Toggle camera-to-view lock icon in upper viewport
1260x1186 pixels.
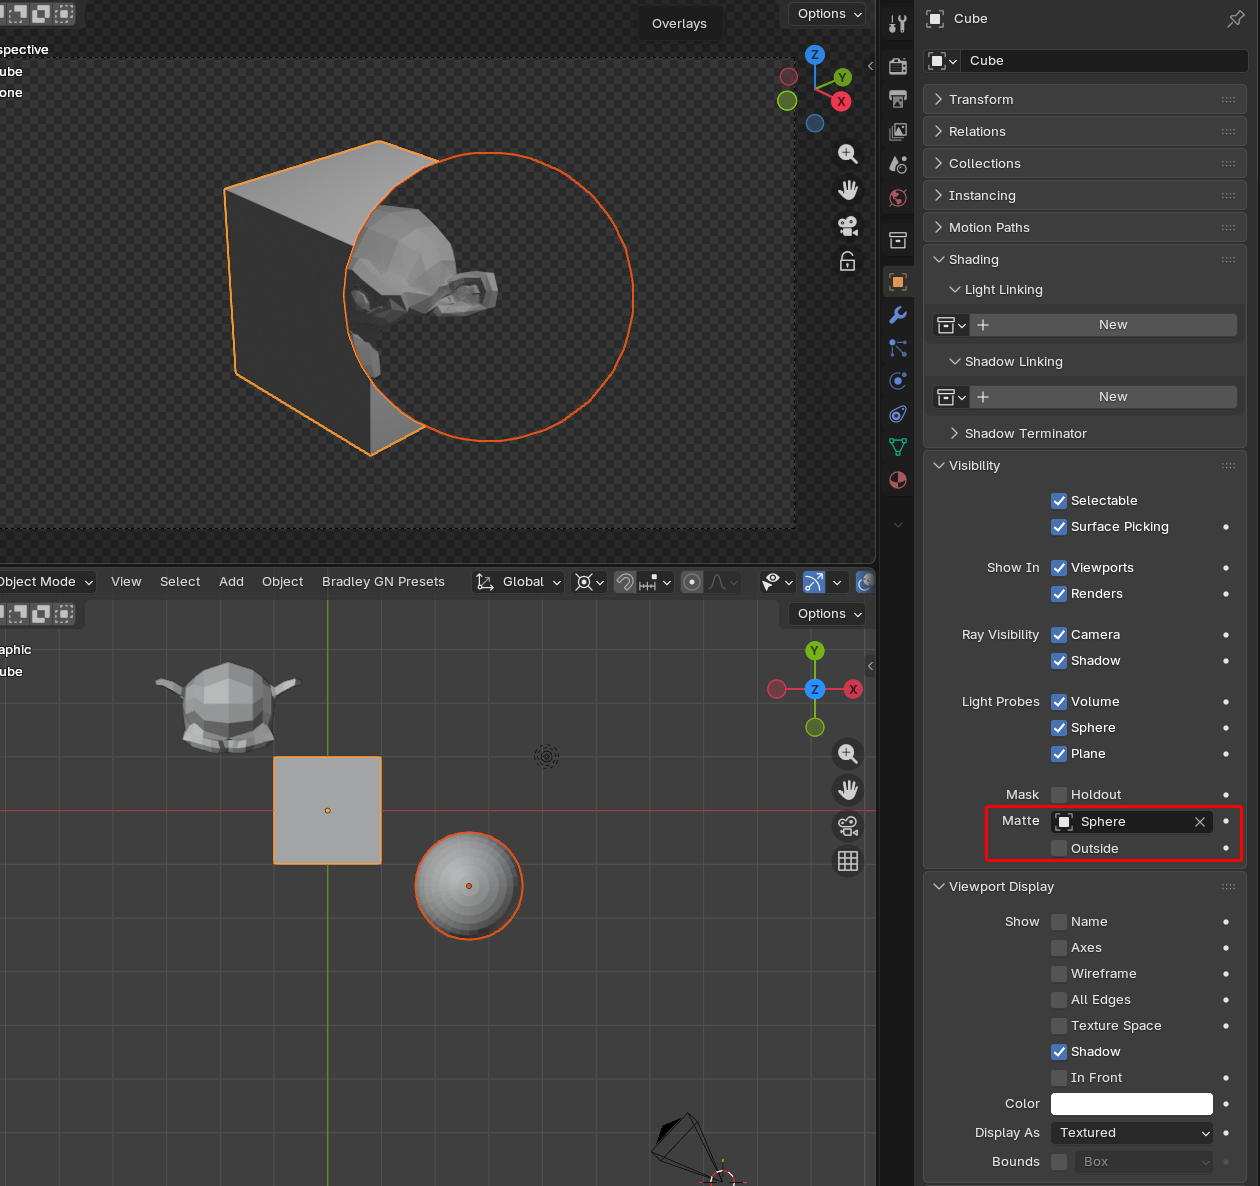click(848, 262)
